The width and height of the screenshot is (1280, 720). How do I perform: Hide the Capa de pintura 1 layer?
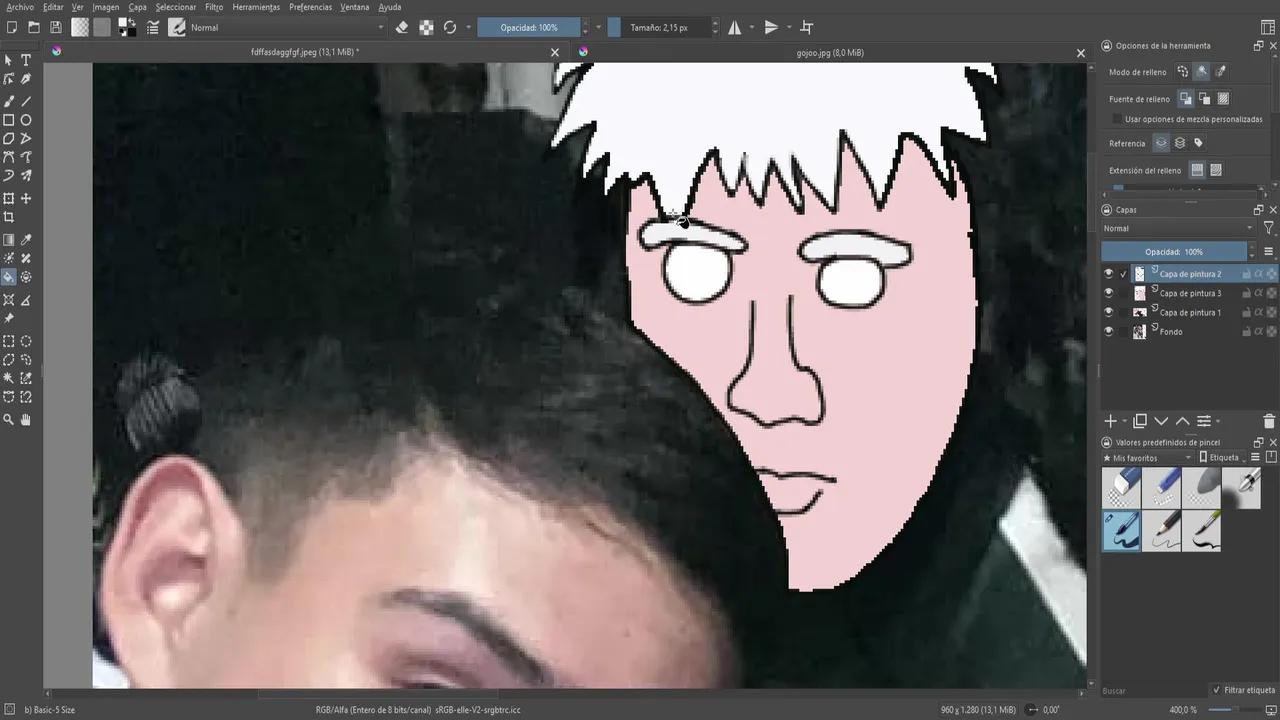[1108, 312]
